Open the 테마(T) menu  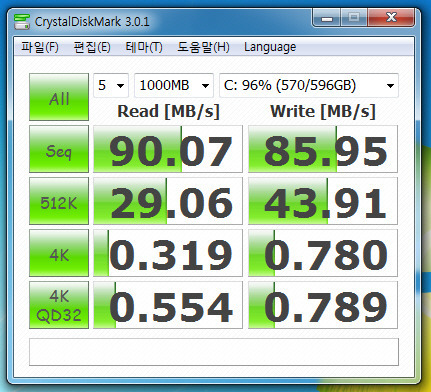pos(144,47)
